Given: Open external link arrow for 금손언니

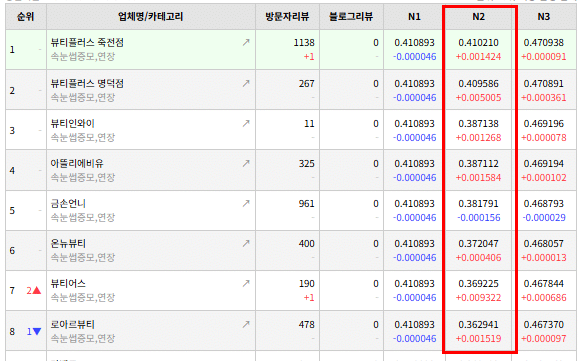Looking at the screenshot, I should click(x=246, y=203).
